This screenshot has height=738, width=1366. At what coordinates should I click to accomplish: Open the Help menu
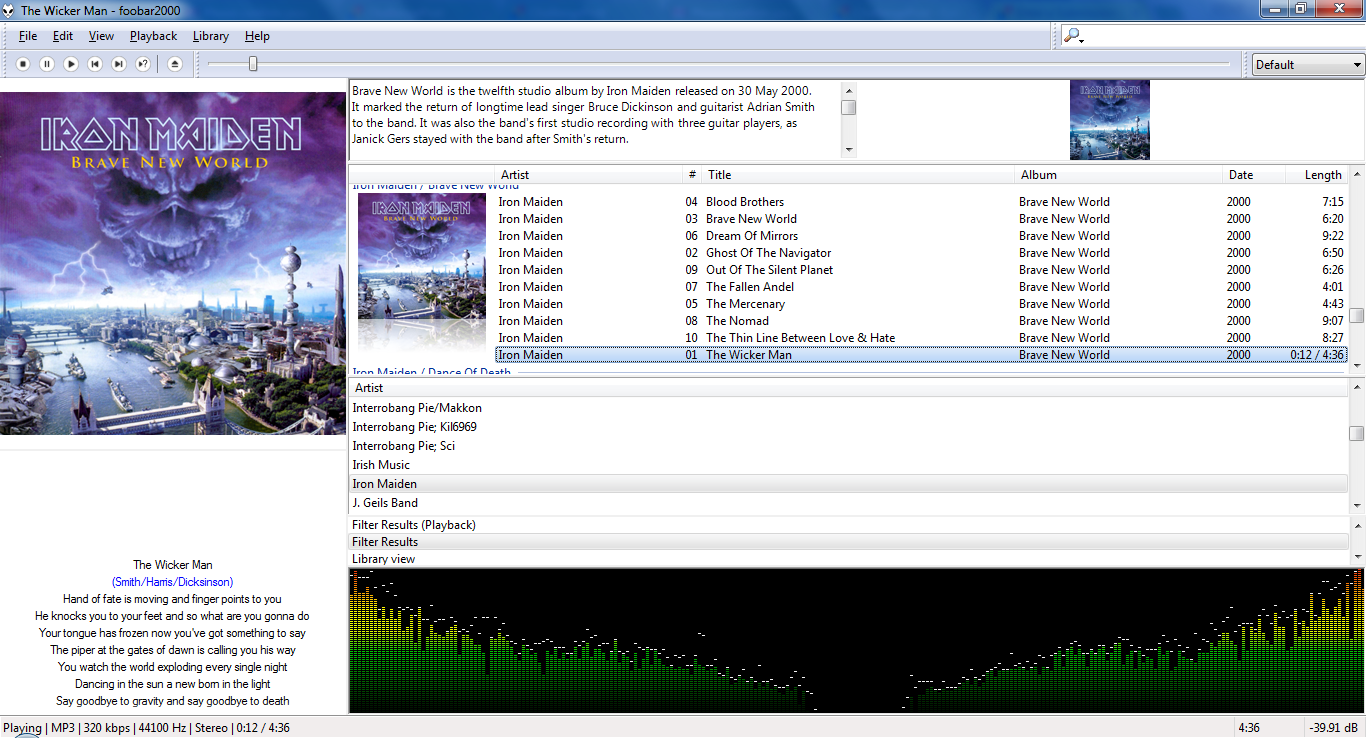pos(257,36)
